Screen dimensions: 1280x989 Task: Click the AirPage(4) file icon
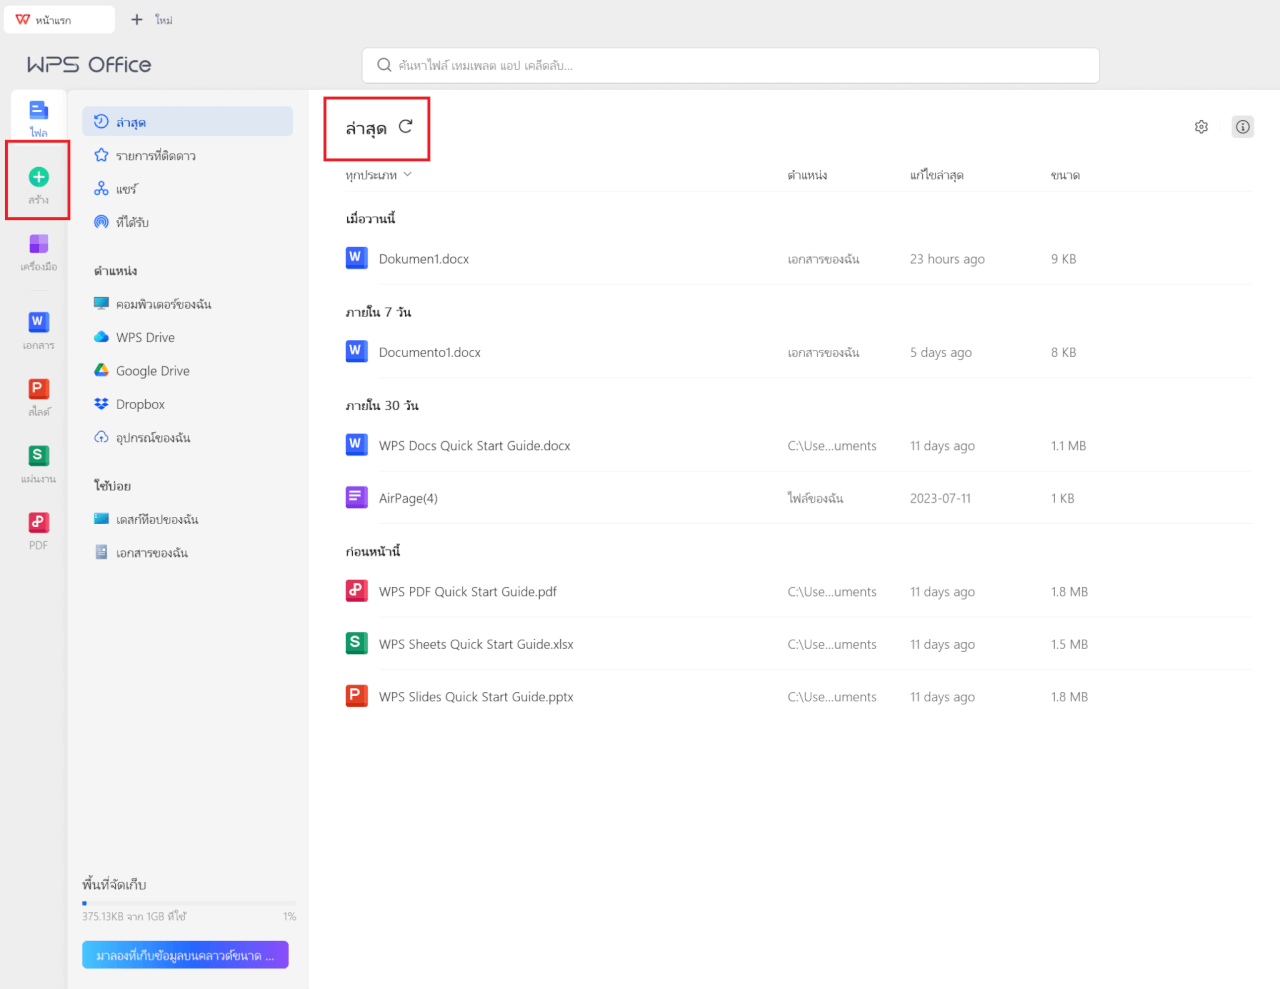[356, 497]
